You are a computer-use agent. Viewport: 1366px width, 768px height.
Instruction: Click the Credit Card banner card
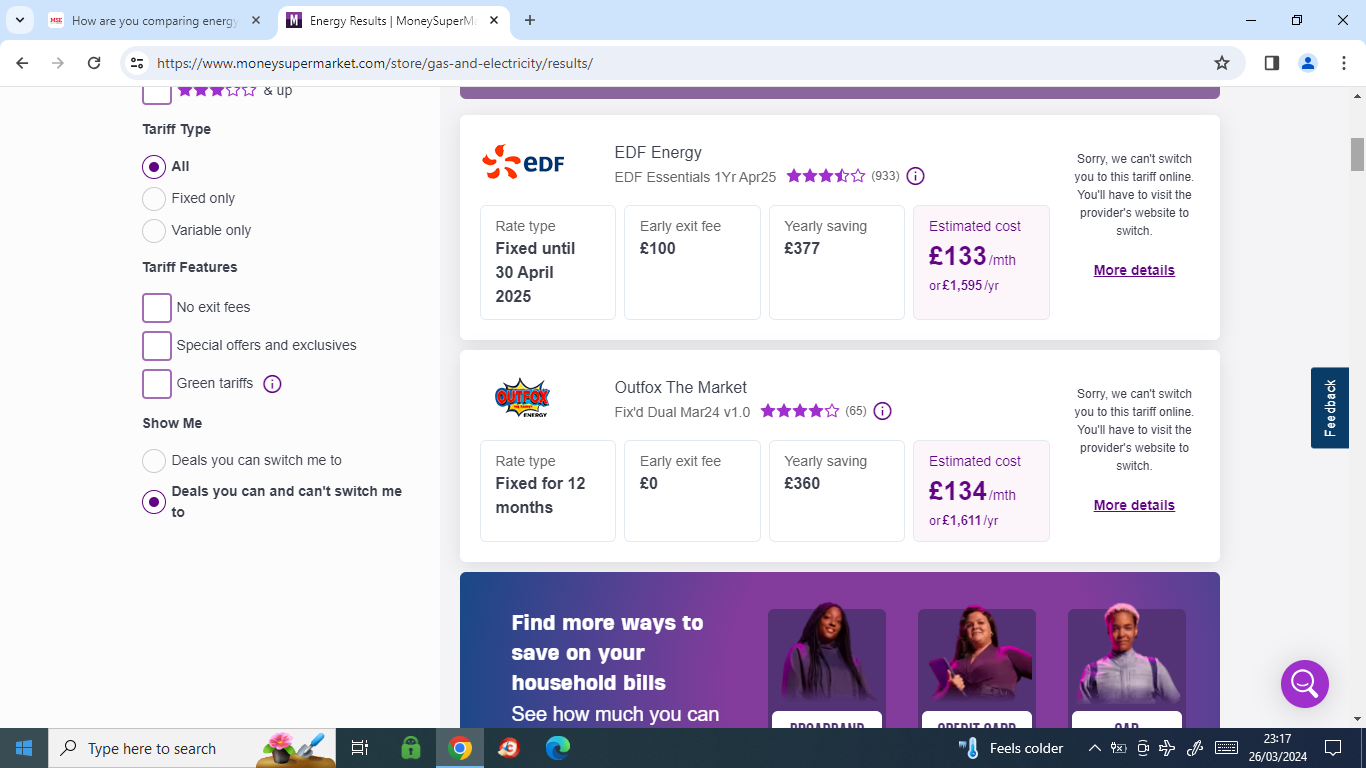tap(977, 668)
